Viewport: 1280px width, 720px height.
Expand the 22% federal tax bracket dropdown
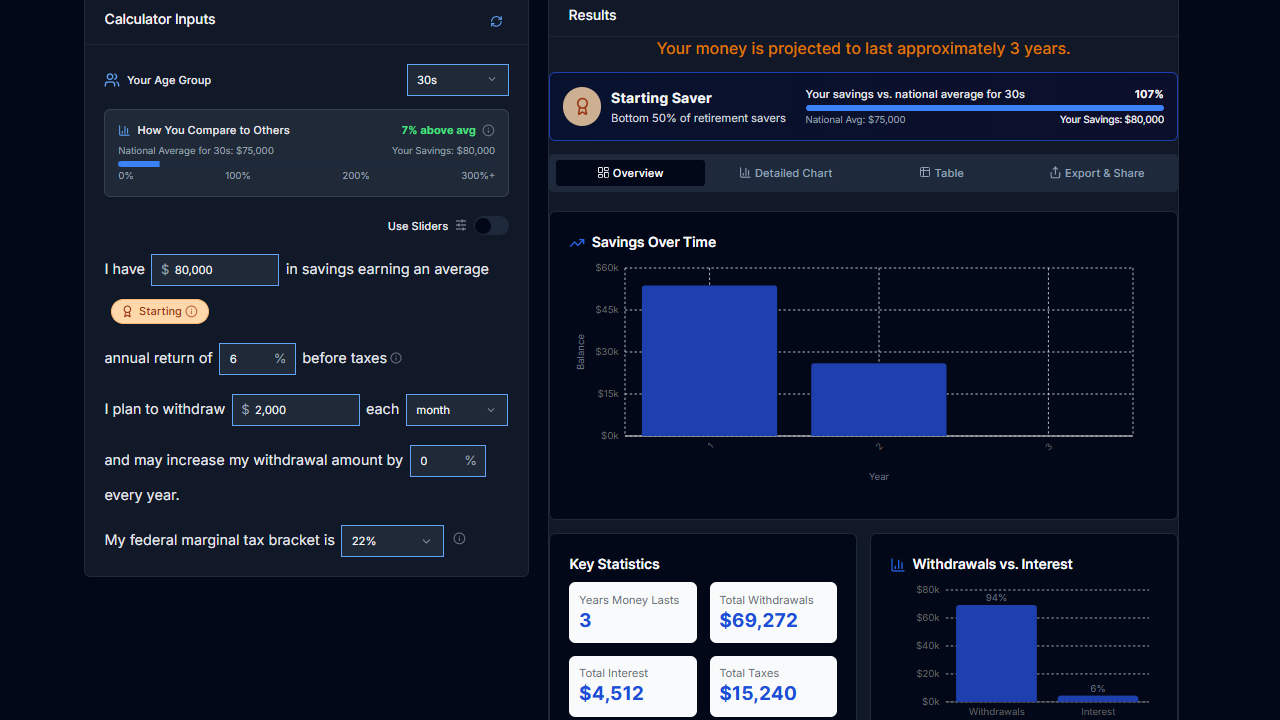click(x=392, y=541)
